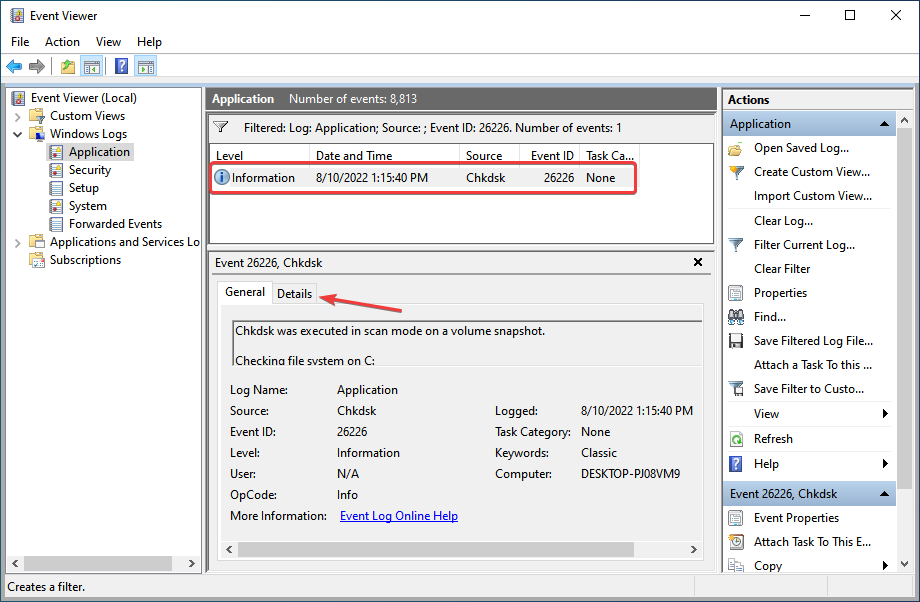The height and width of the screenshot is (602, 920).
Task: Toggle the console tree pane icon
Action: (x=92, y=66)
